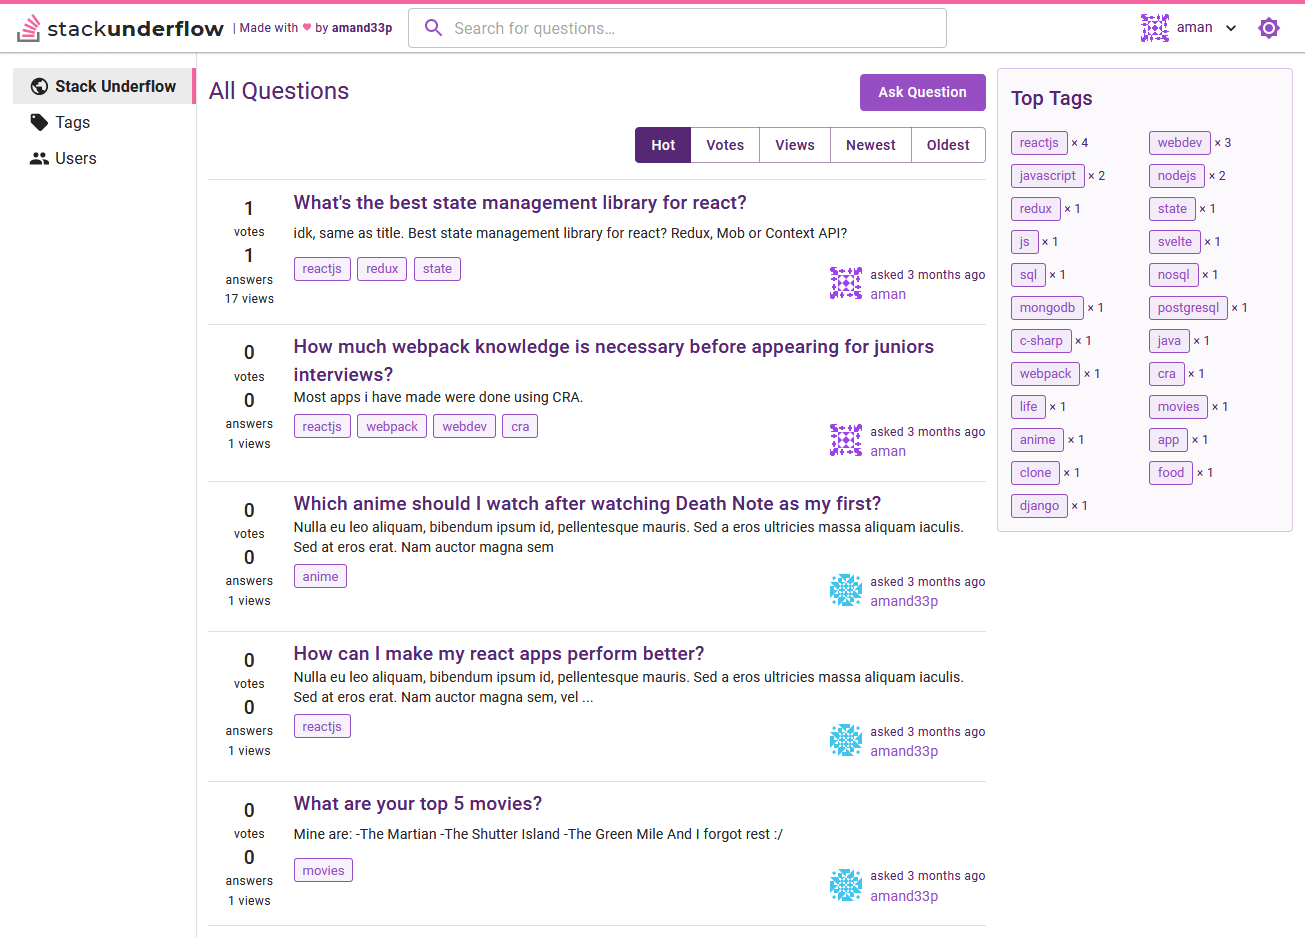Click the Users people icon in the sidebar
1305x938 pixels.
click(x=39, y=158)
